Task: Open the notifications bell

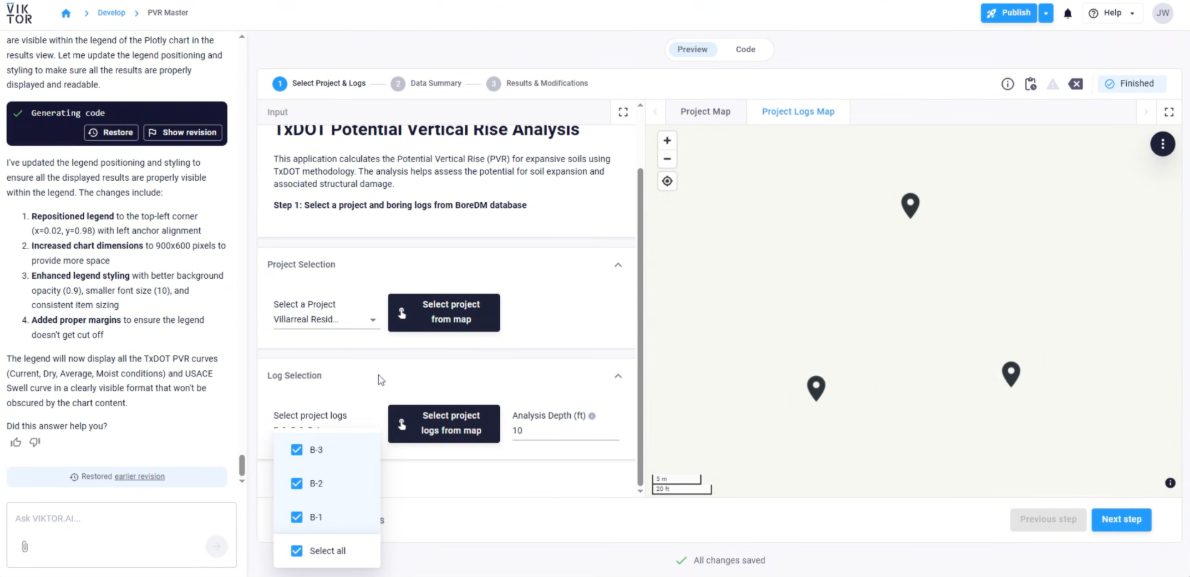Action: [1068, 13]
